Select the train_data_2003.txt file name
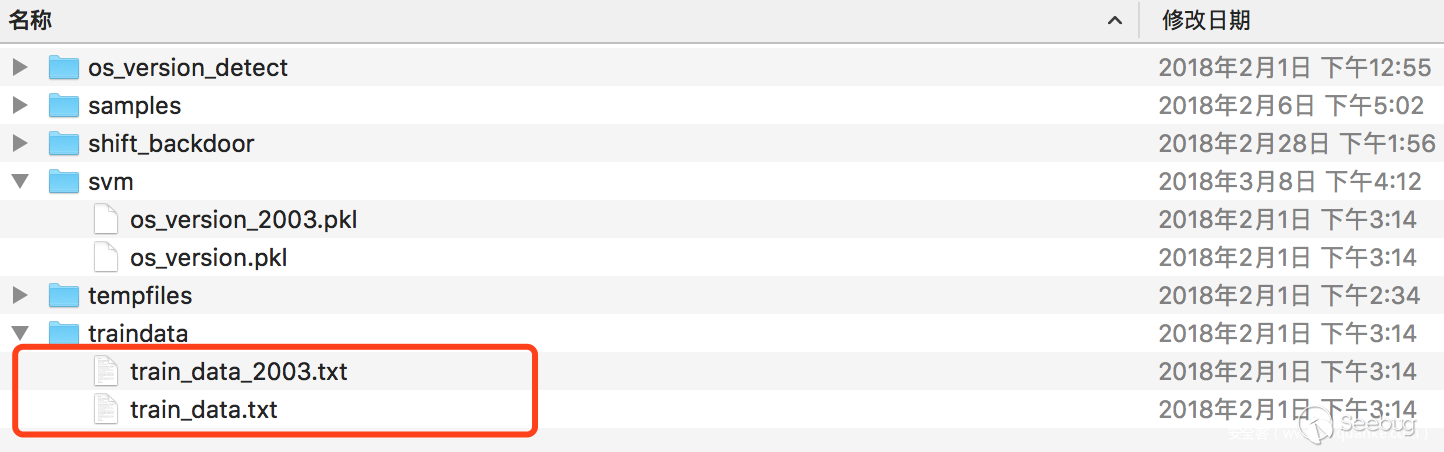The width and height of the screenshot is (1444, 452). (238, 372)
